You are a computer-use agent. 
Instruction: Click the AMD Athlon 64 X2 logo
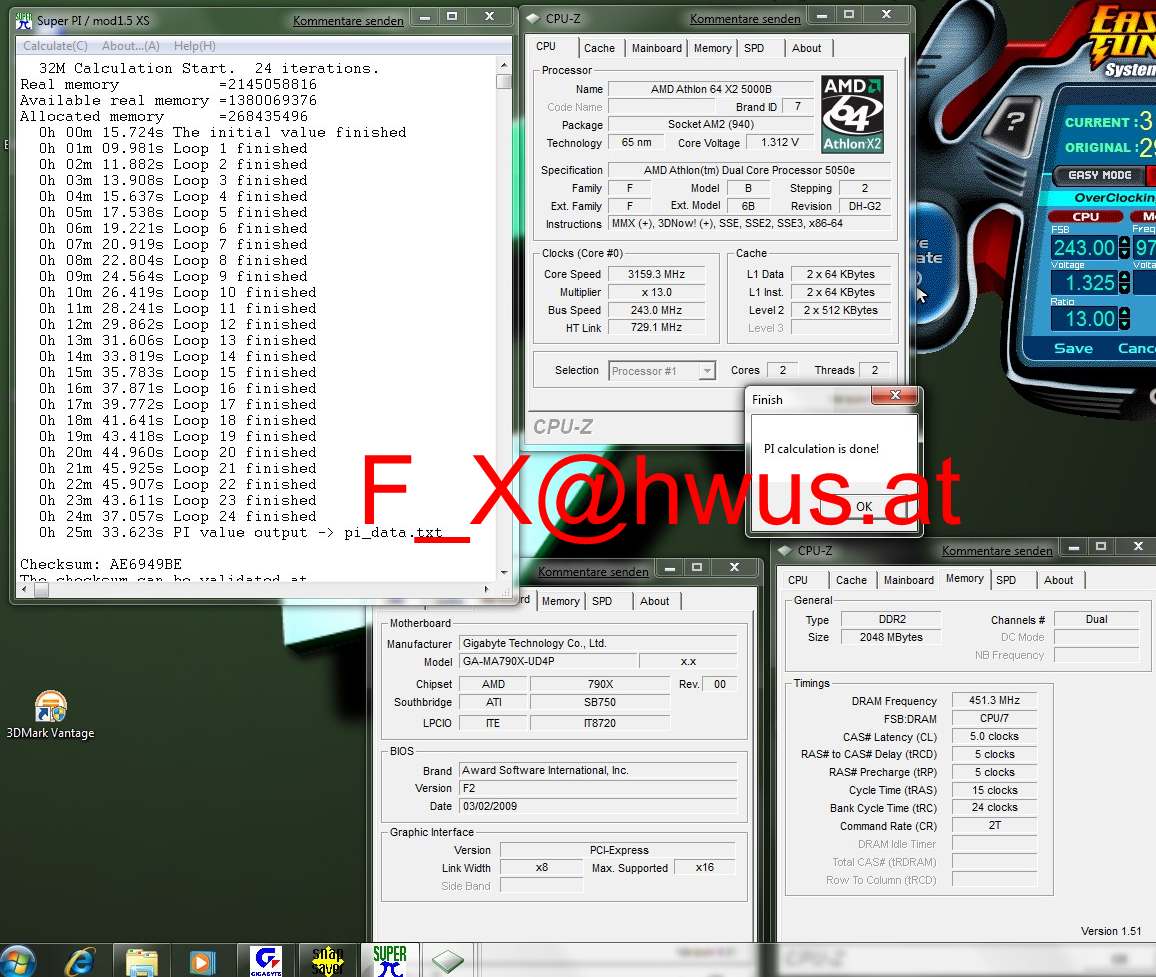[852, 114]
